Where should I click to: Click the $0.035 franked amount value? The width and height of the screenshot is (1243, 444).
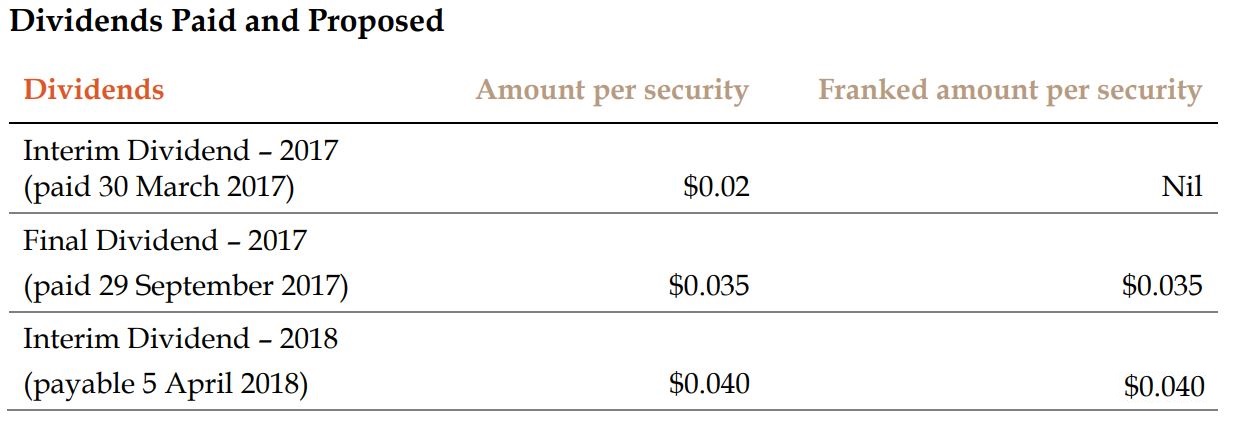1162,287
